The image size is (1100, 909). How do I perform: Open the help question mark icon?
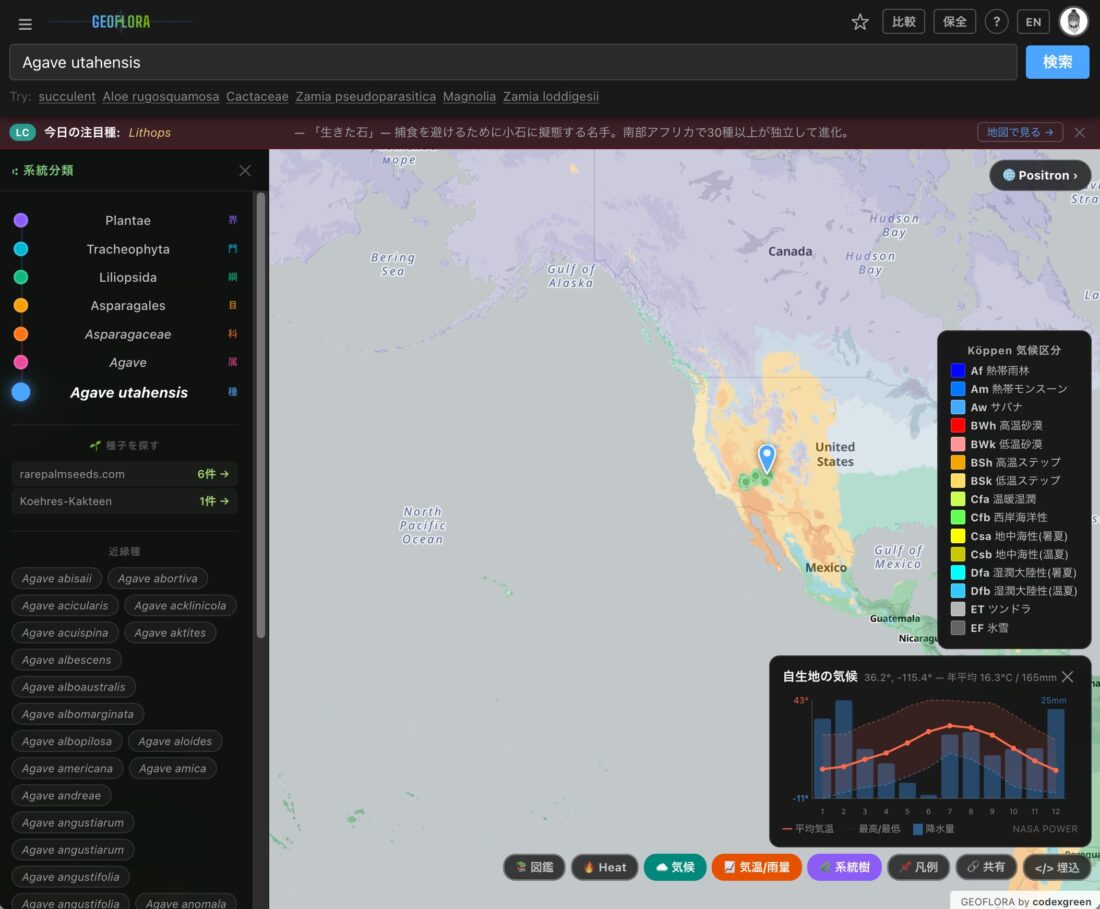996,22
